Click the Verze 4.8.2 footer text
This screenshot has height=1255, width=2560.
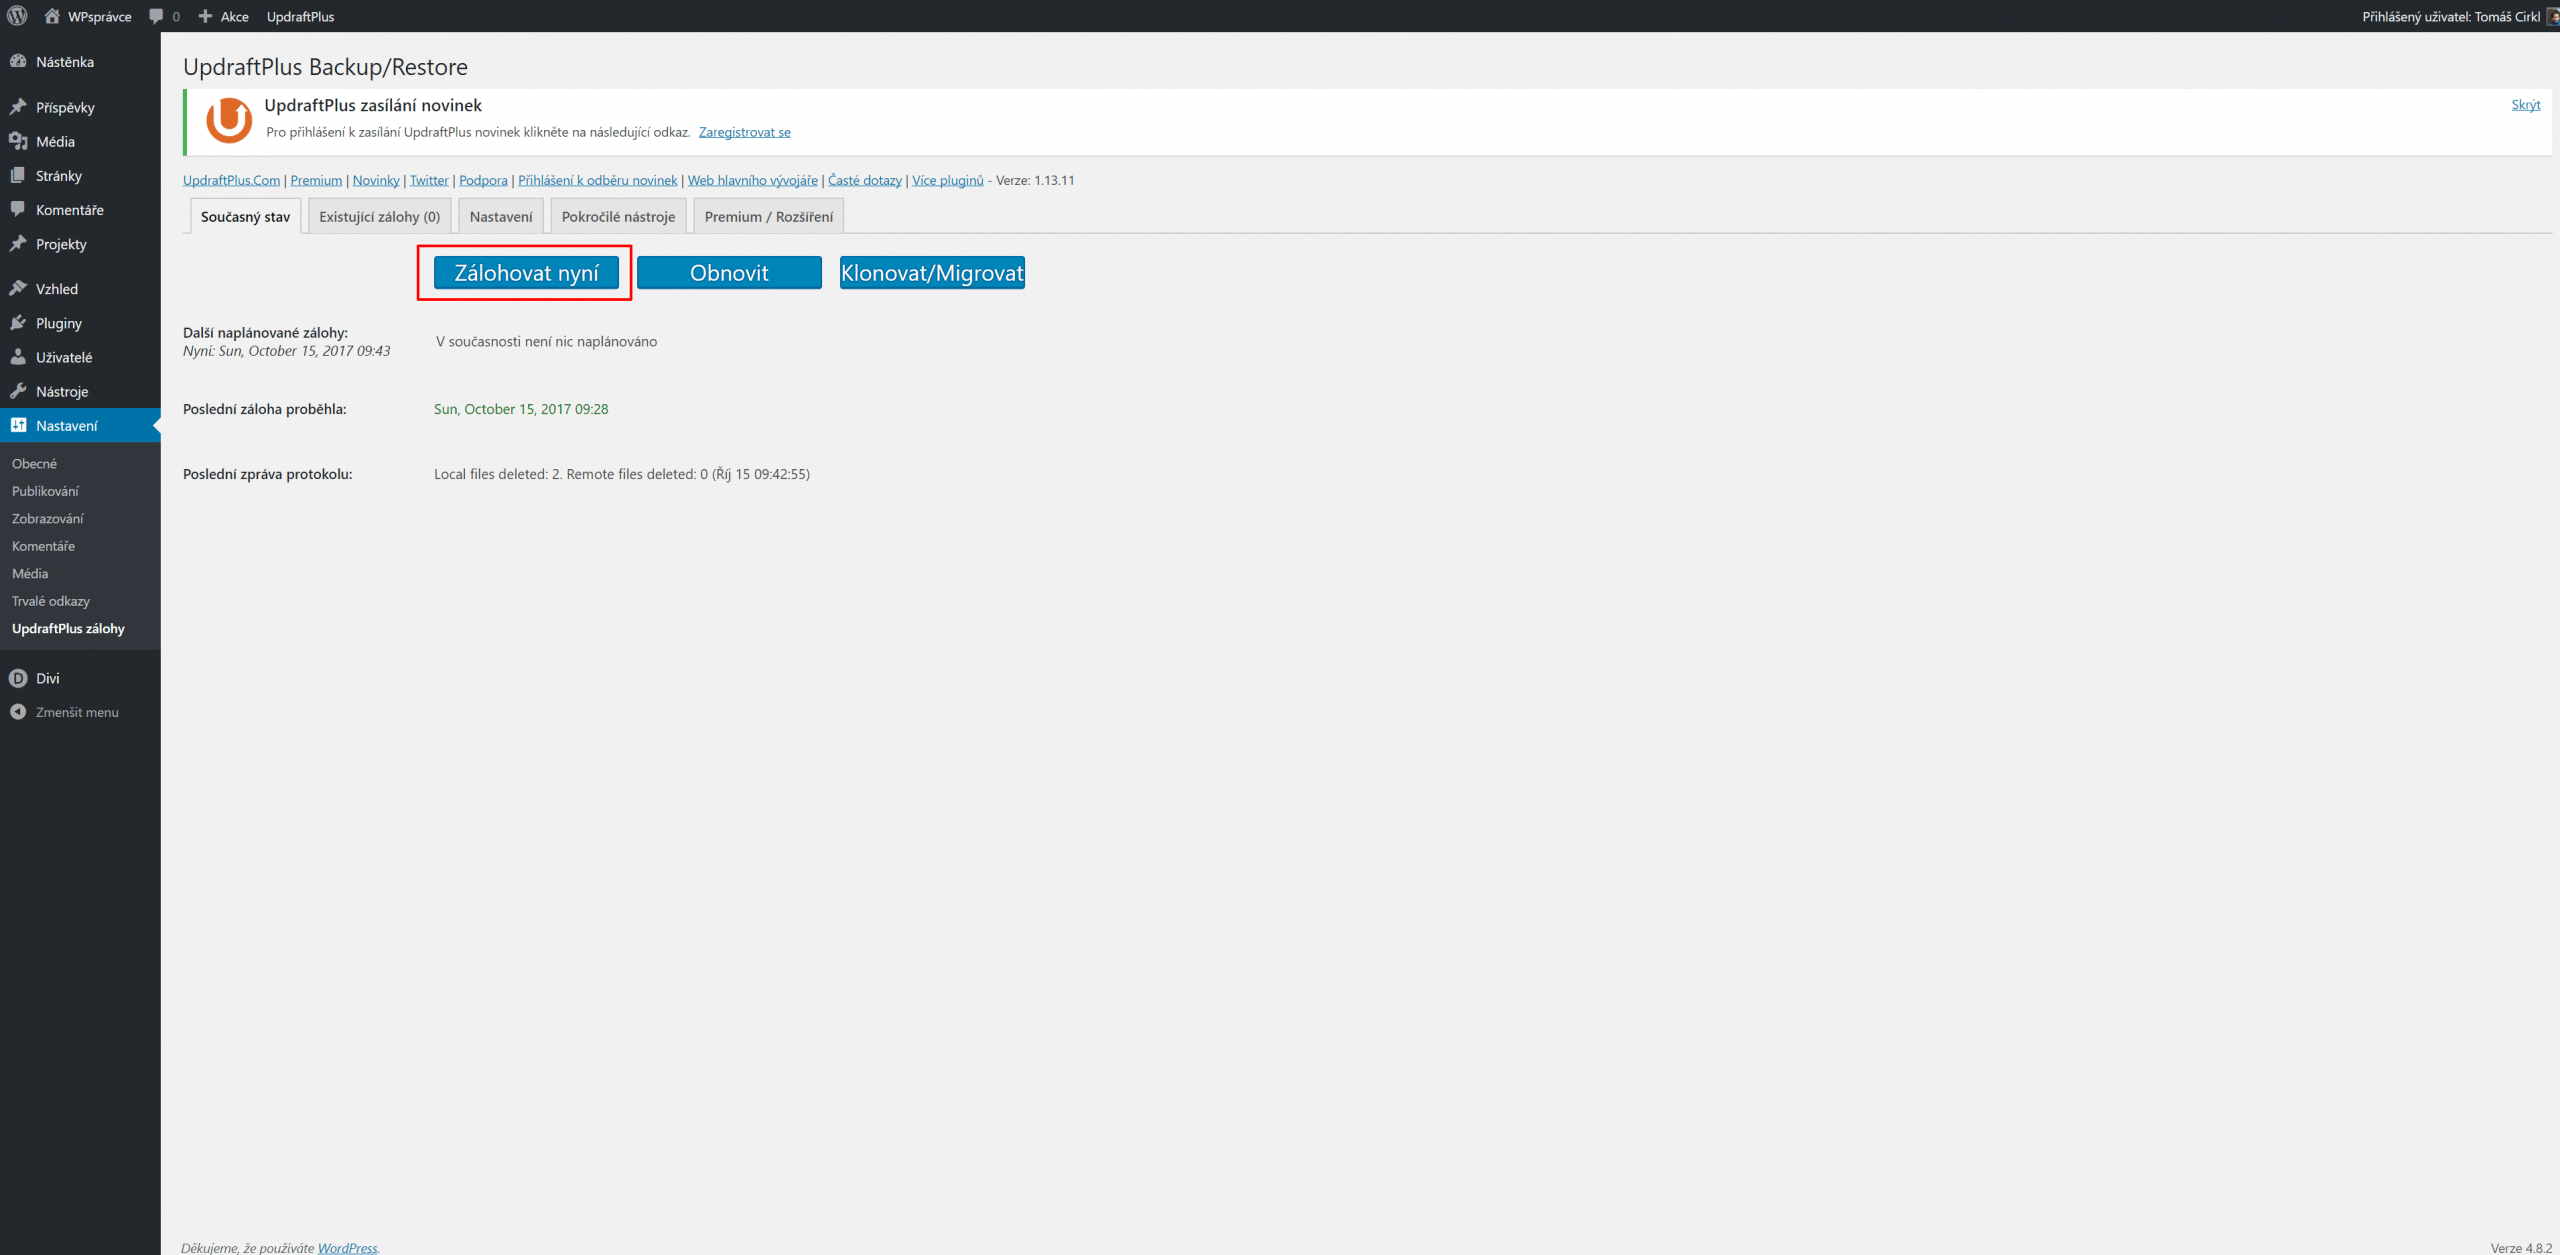click(x=2521, y=1247)
